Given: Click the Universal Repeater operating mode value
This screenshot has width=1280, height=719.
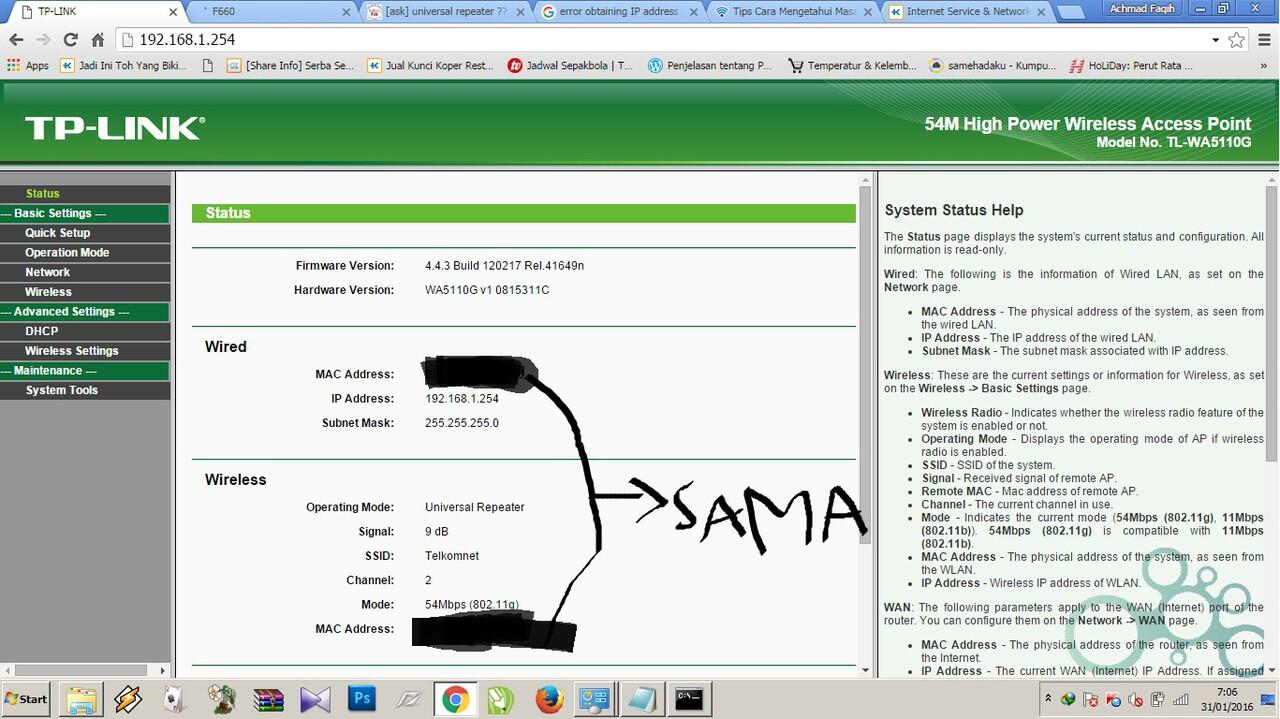Looking at the screenshot, I should coord(475,507).
